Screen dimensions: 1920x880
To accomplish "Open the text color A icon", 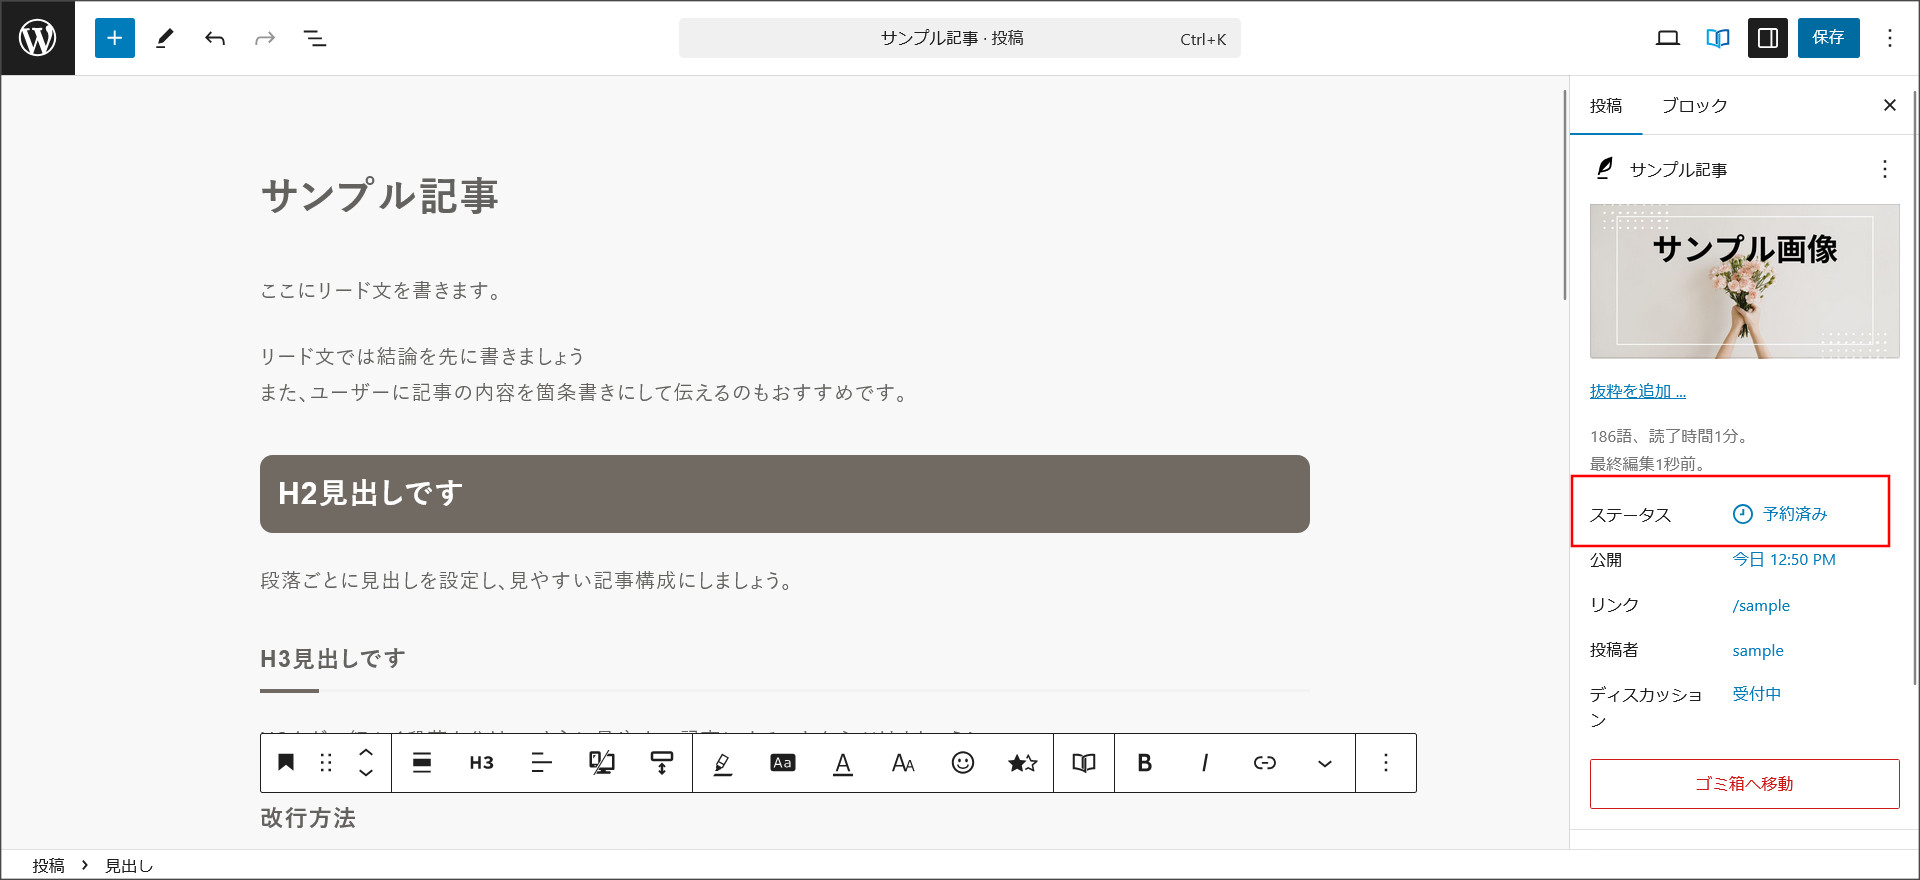I will [x=843, y=763].
